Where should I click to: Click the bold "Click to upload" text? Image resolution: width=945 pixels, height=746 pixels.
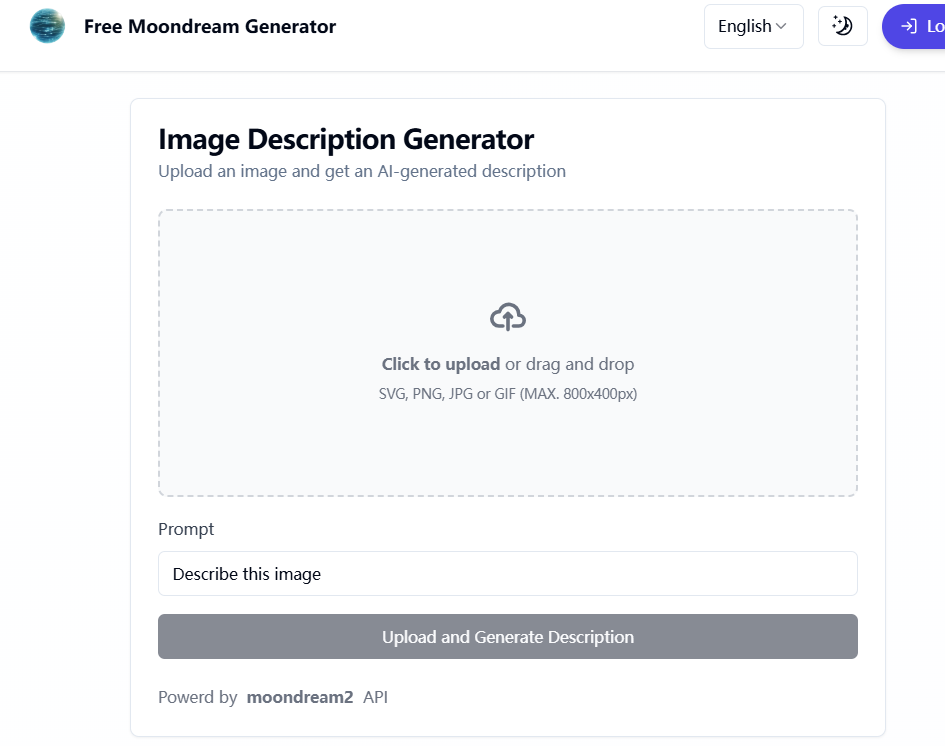tap(441, 364)
